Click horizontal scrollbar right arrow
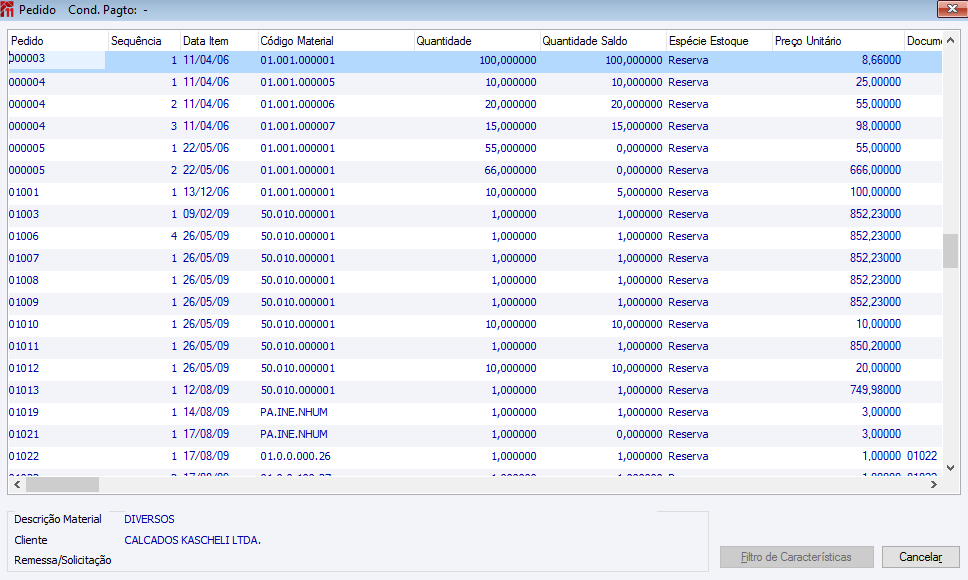Image resolution: width=968 pixels, height=580 pixels. pos(934,484)
